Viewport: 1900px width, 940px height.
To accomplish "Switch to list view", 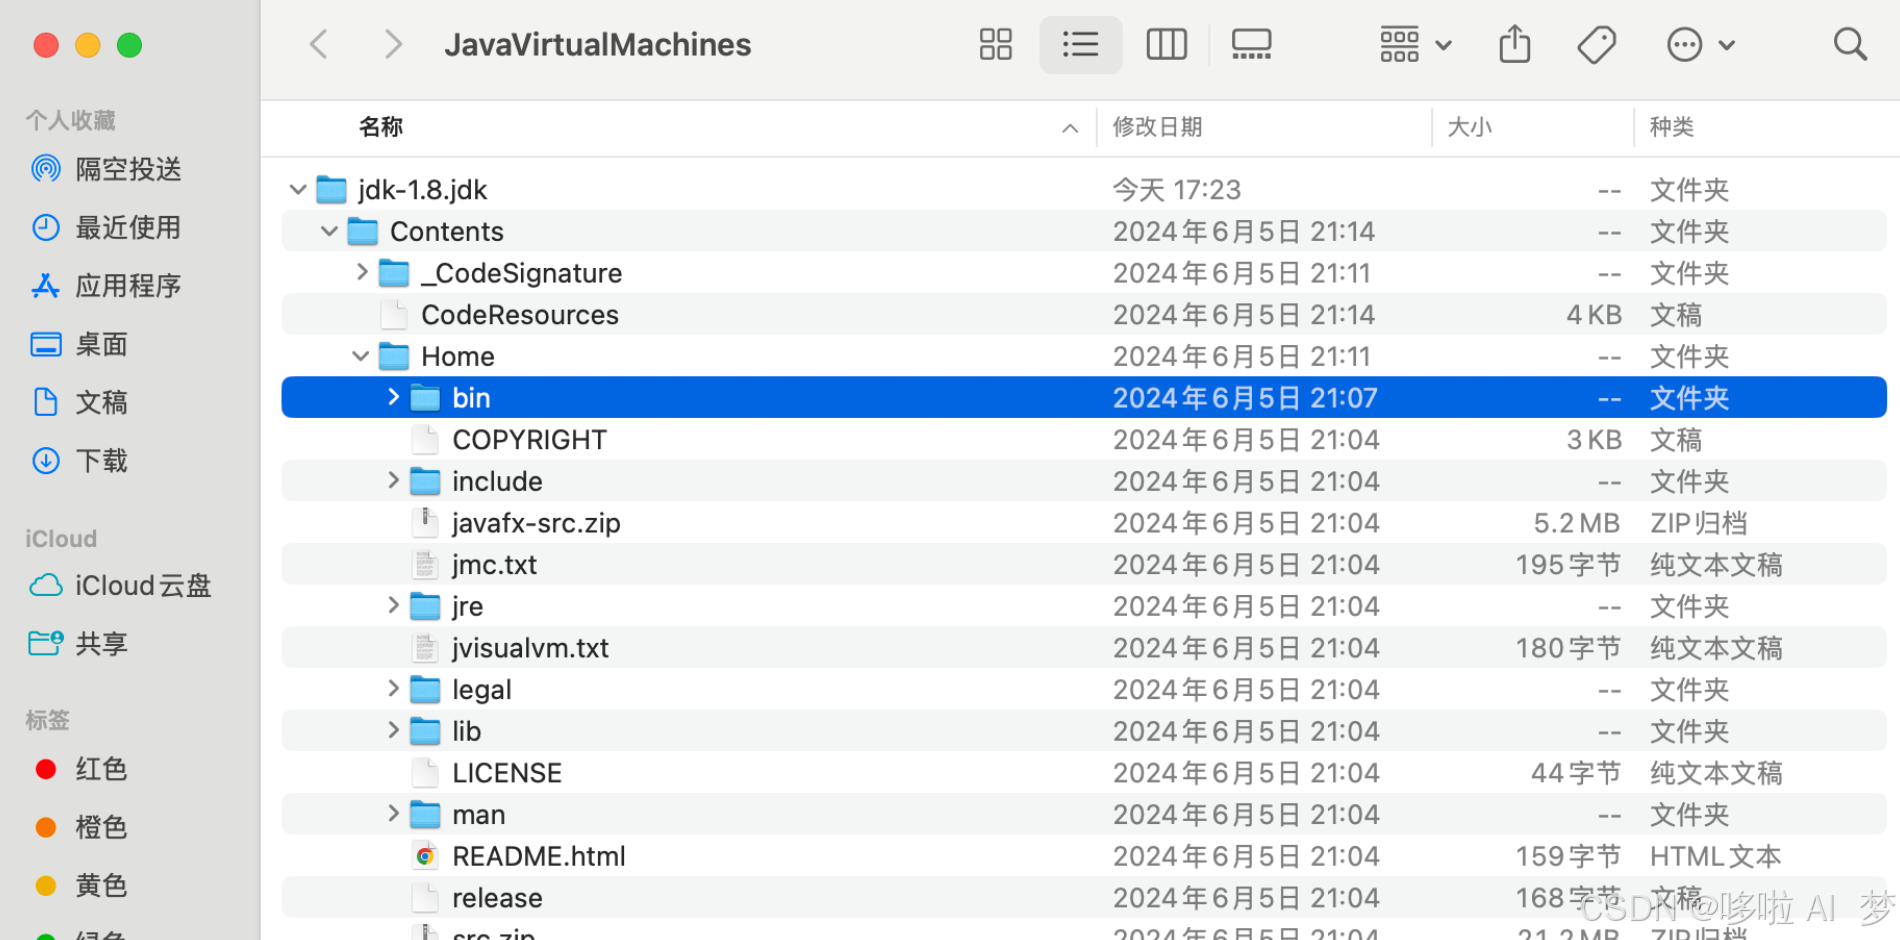I will [1080, 44].
